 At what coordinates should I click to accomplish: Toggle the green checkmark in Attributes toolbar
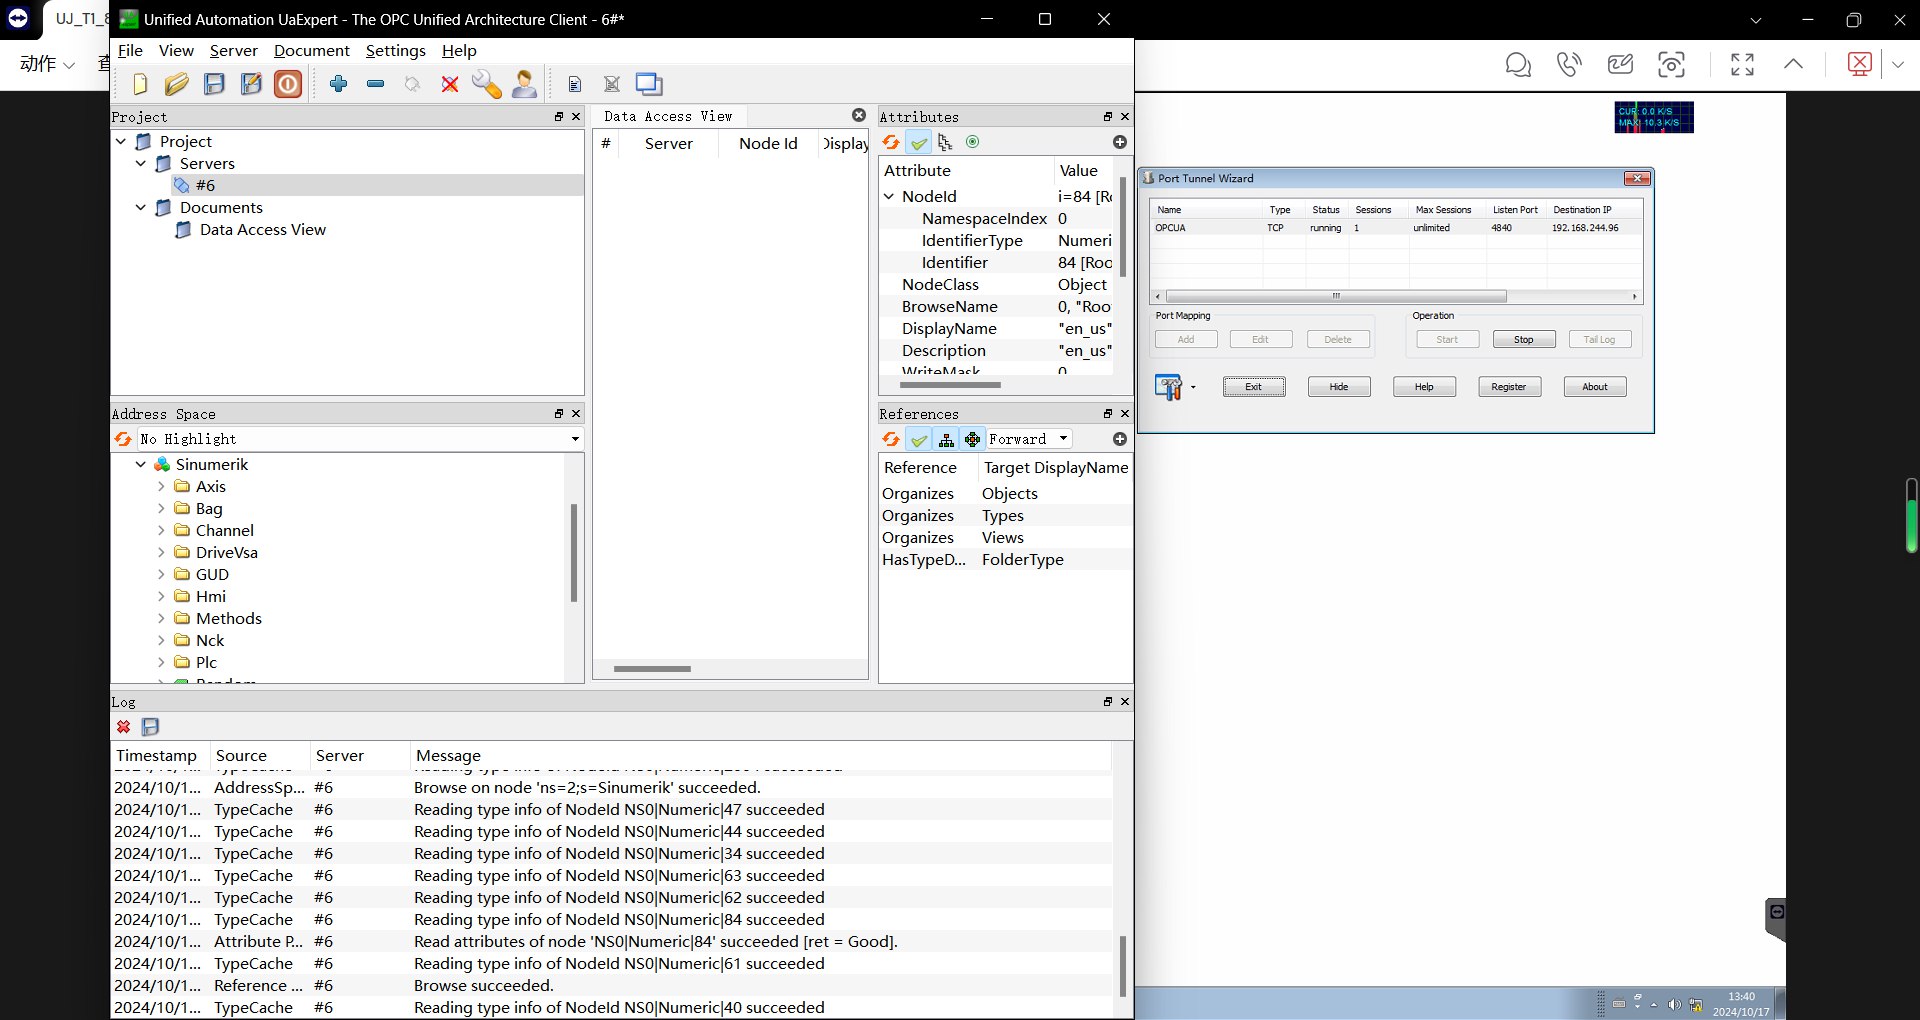pyautogui.click(x=918, y=142)
